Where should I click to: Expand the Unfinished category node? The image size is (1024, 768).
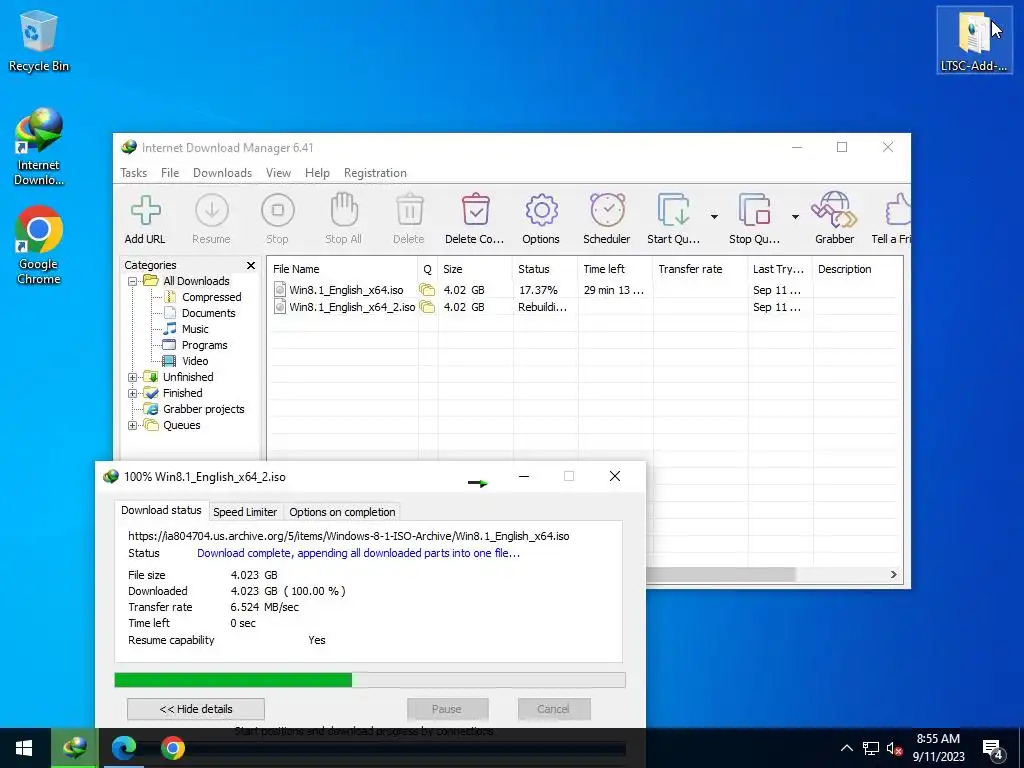click(x=133, y=377)
